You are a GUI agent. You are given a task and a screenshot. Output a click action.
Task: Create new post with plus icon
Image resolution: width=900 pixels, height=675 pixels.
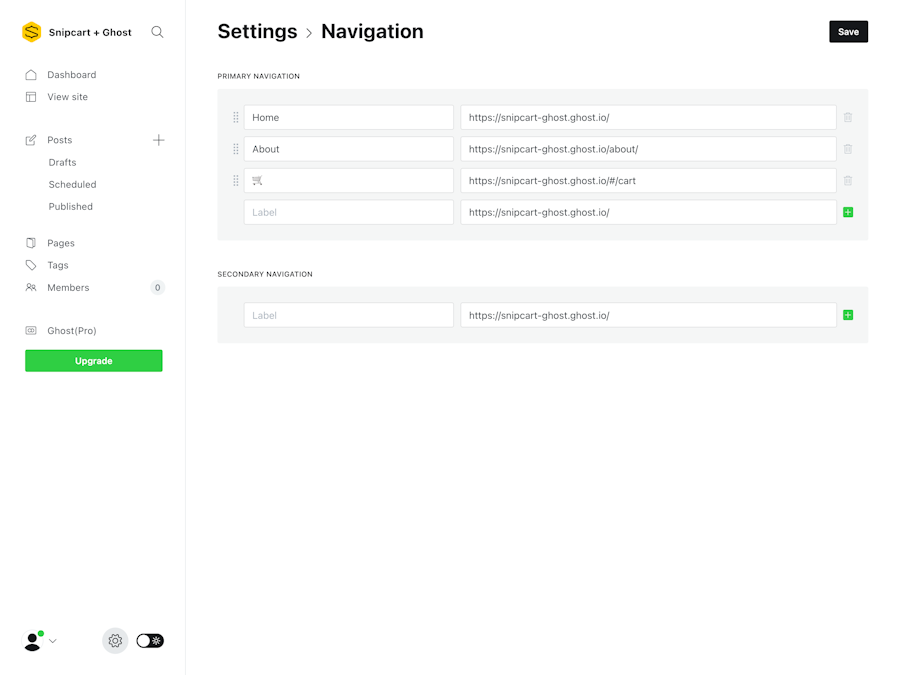(158, 140)
